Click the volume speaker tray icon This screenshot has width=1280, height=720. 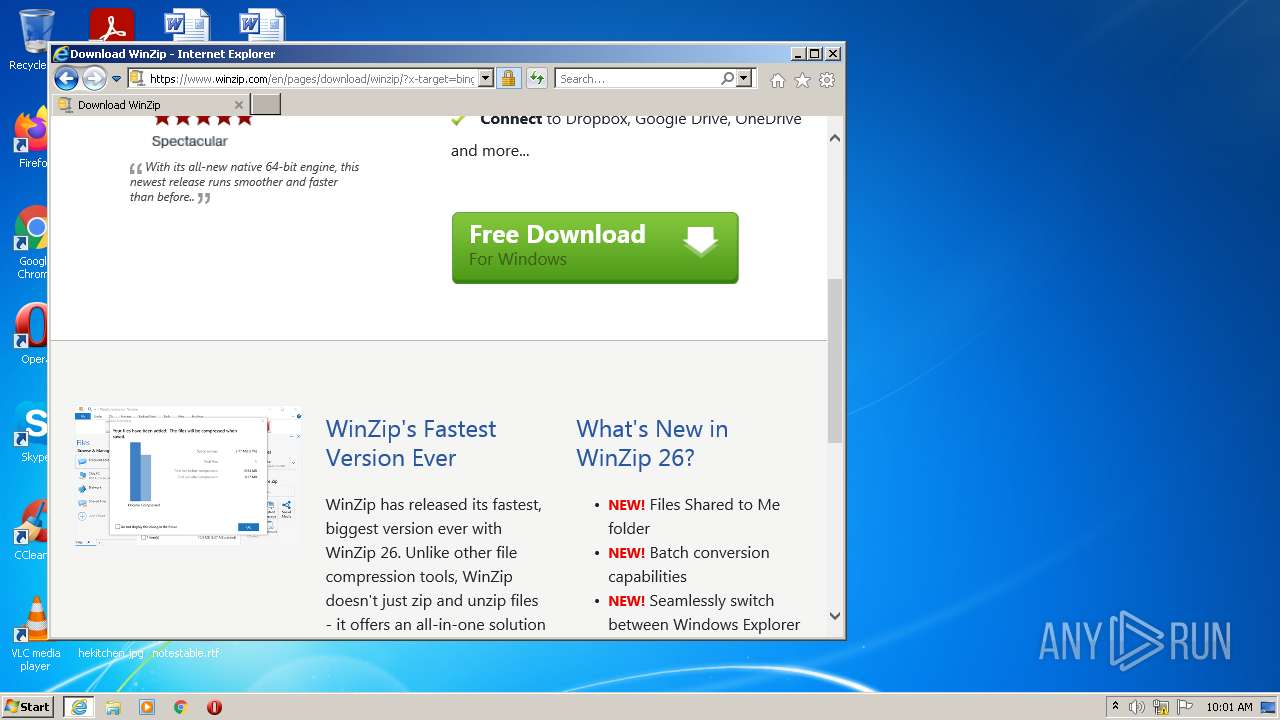pyautogui.click(x=1137, y=707)
